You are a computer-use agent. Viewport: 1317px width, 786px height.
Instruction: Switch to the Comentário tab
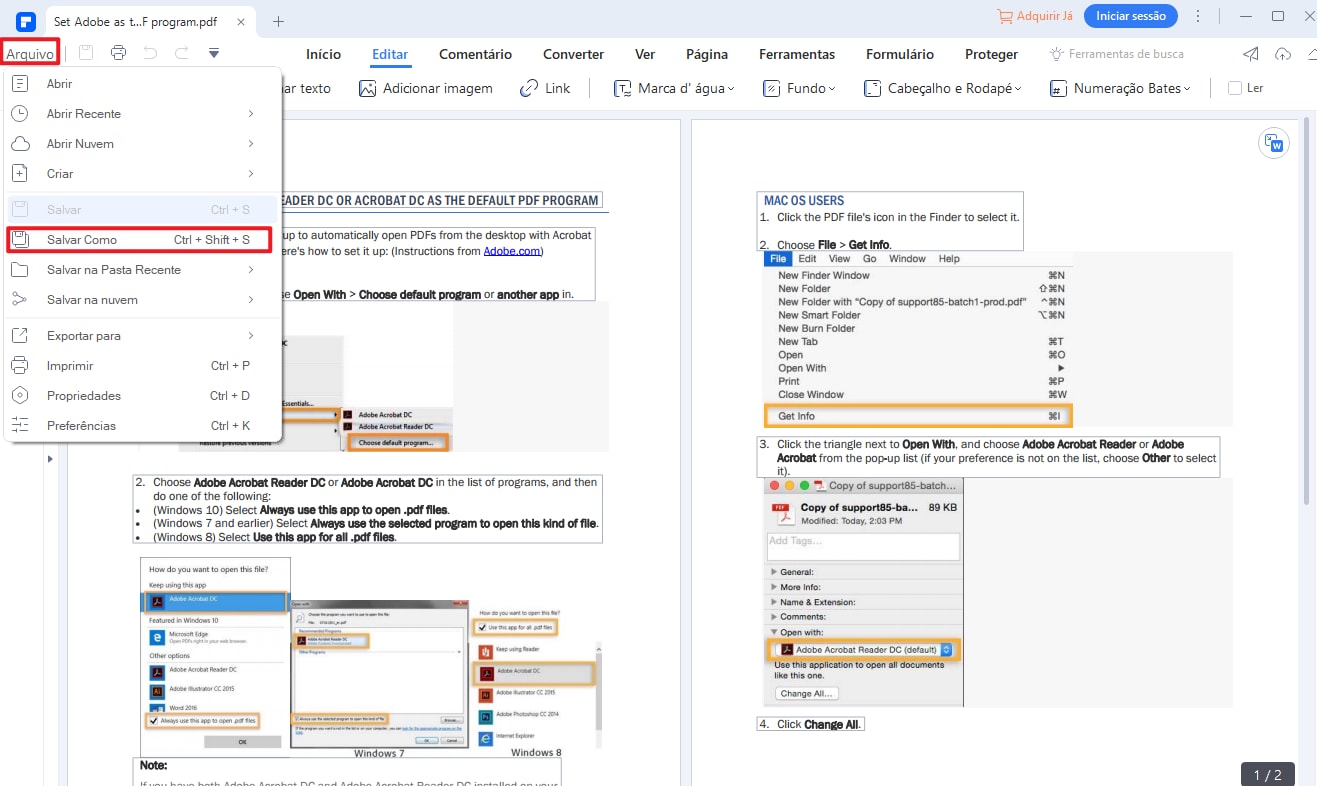(x=476, y=55)
